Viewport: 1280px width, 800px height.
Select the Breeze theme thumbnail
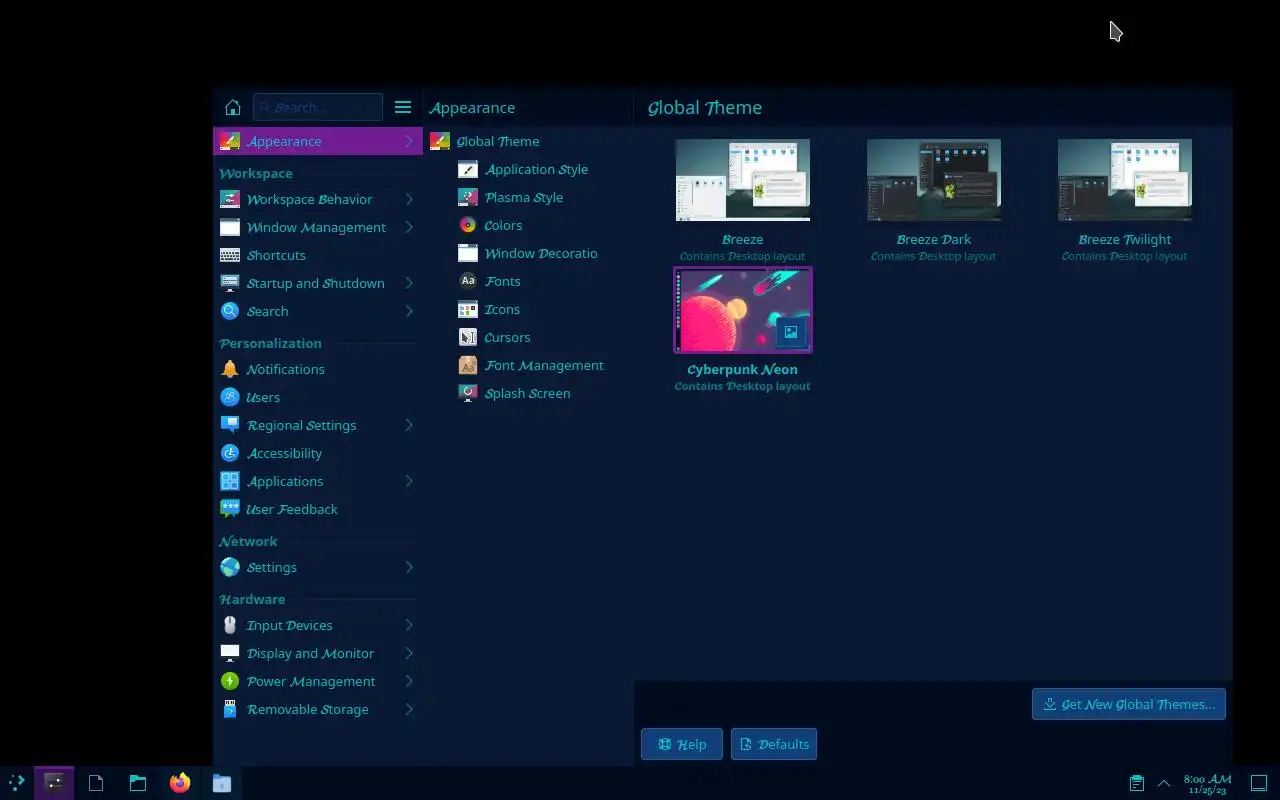[x=743, y=180]
